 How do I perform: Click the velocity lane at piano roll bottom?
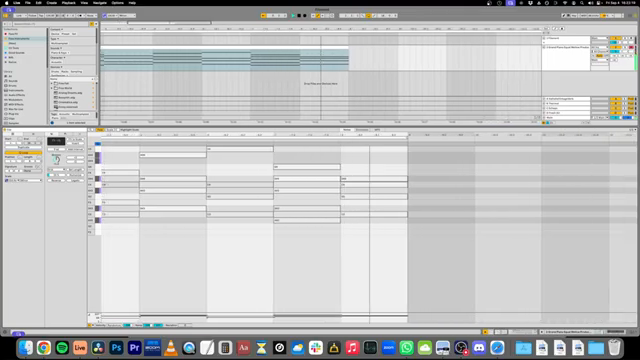click(x=254, y=318)
